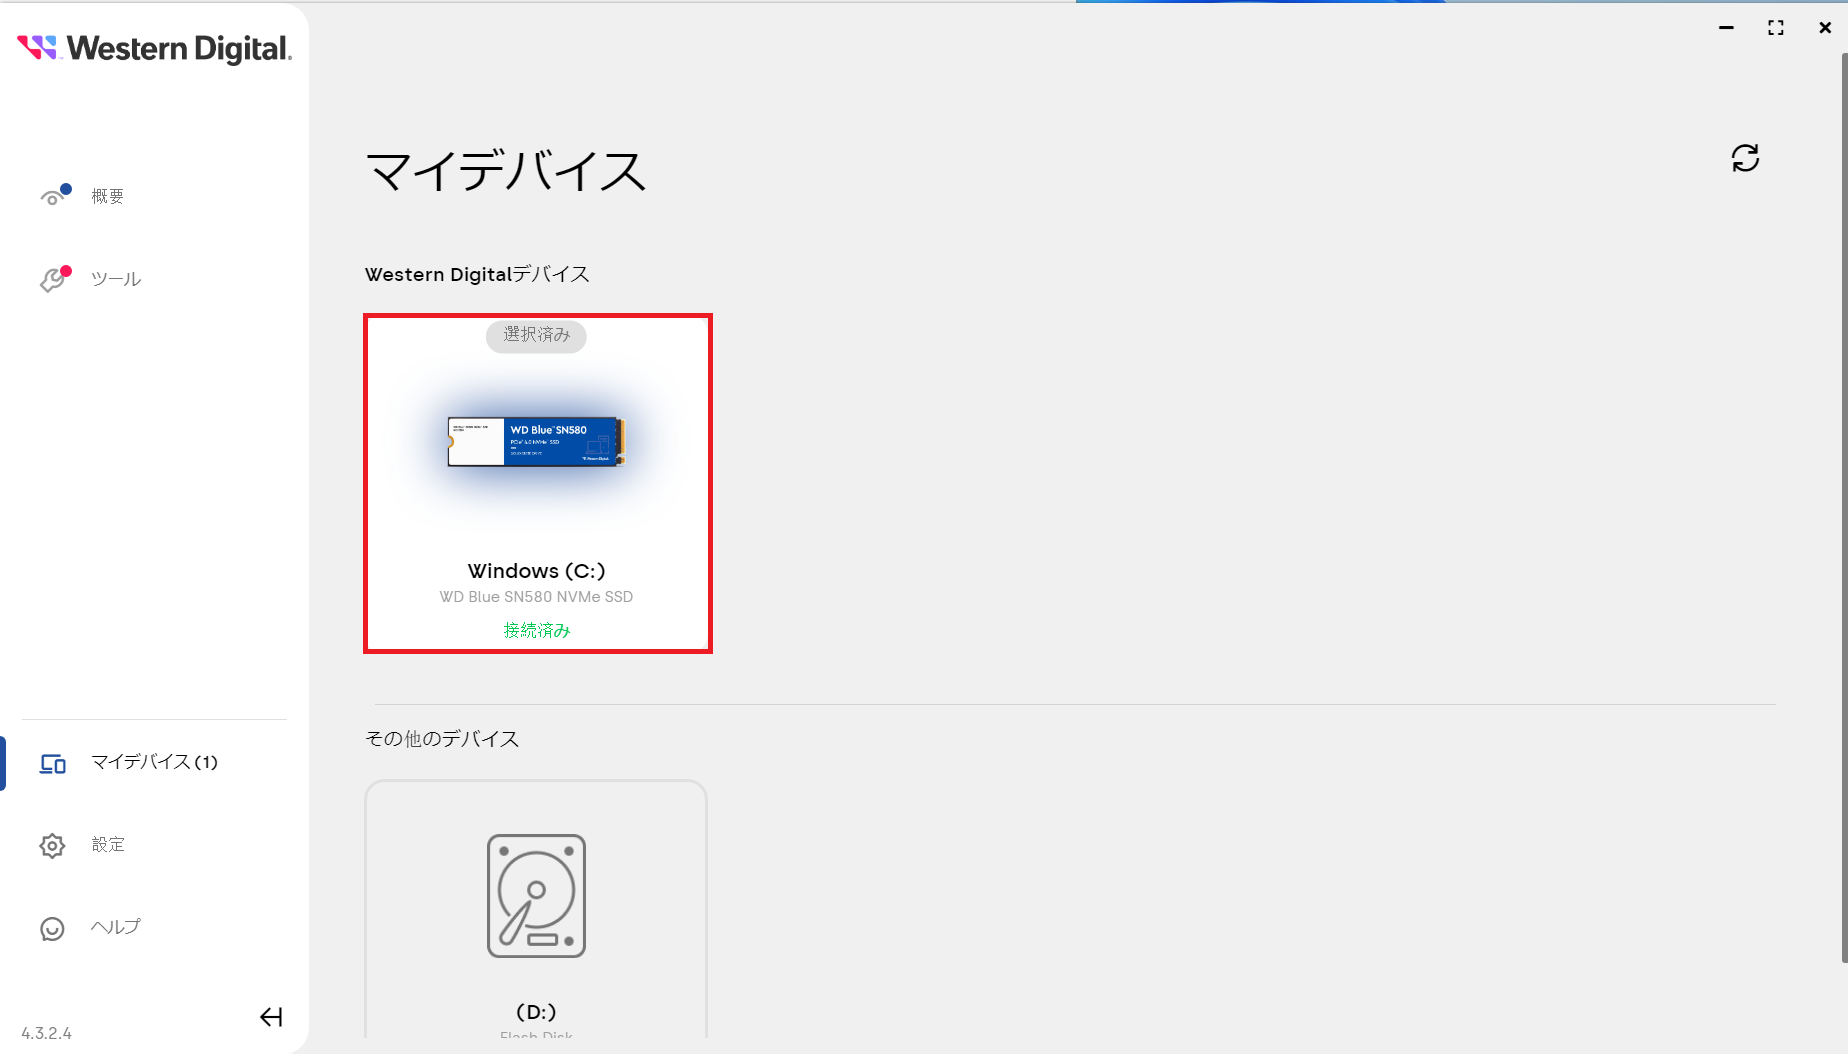
Task: Click the tools wrench icon
Action: [x=53, y=280]
